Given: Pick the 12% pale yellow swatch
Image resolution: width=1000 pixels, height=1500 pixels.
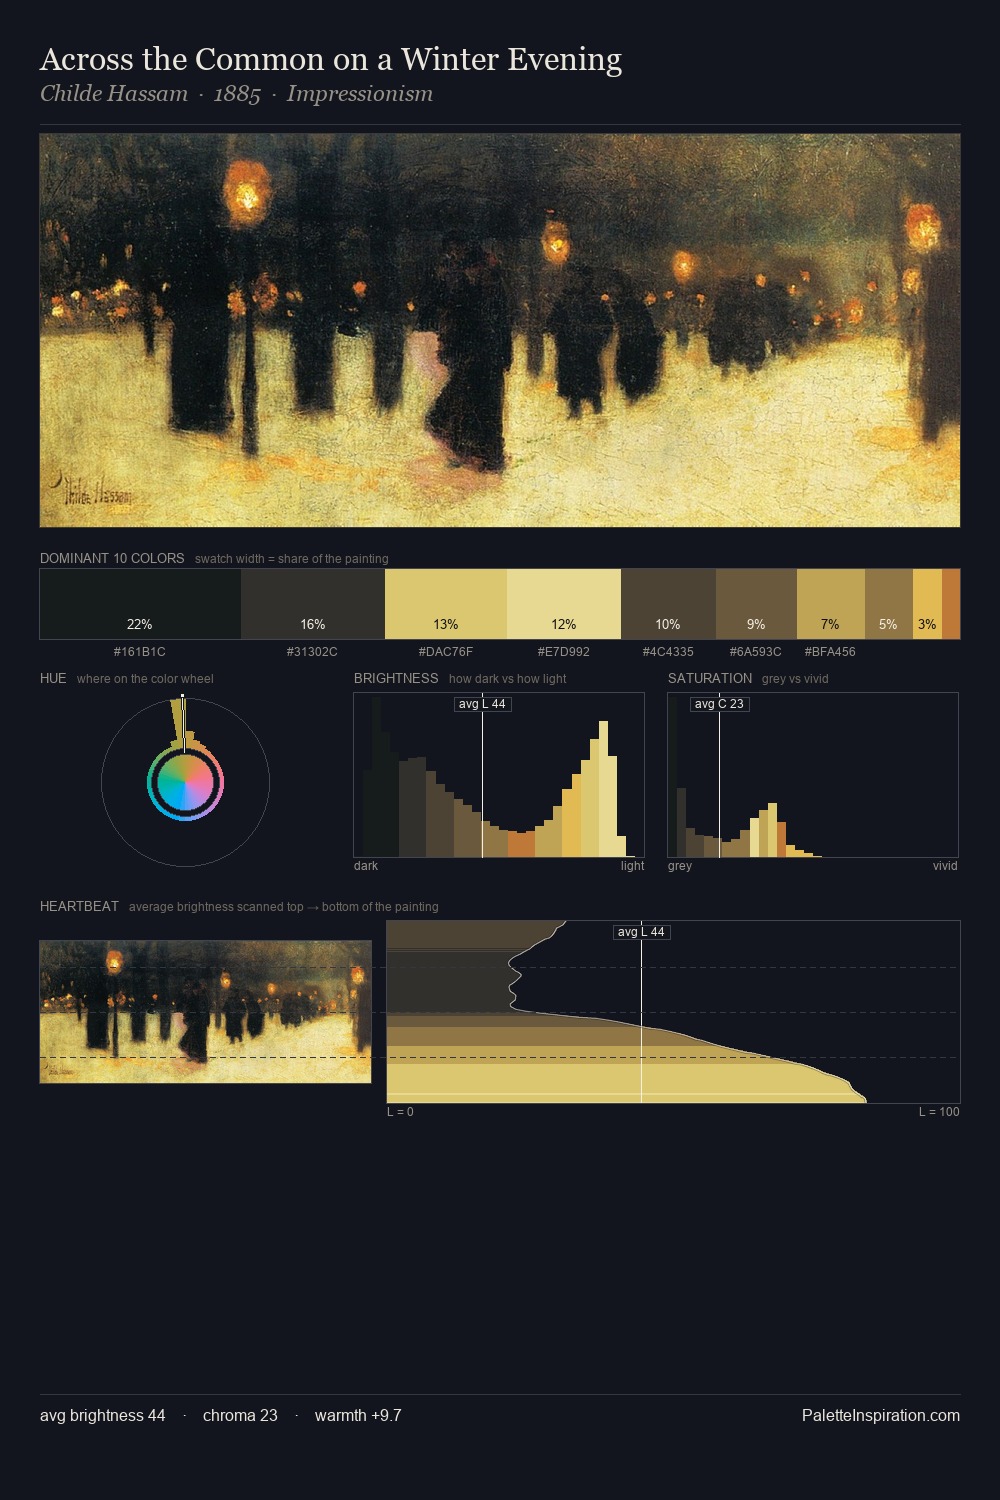Looking at the screenshot, I should (564, 604).
